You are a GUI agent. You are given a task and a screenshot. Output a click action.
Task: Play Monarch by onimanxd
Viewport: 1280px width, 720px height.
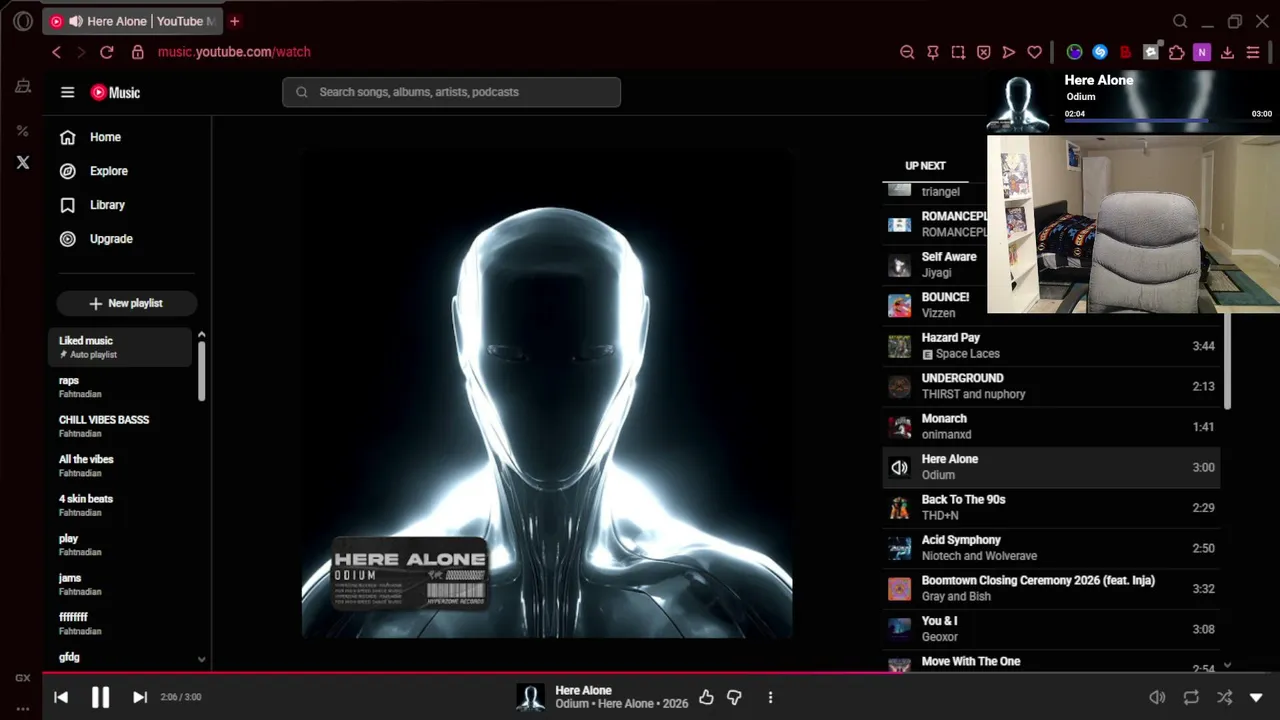[1052, 427]
